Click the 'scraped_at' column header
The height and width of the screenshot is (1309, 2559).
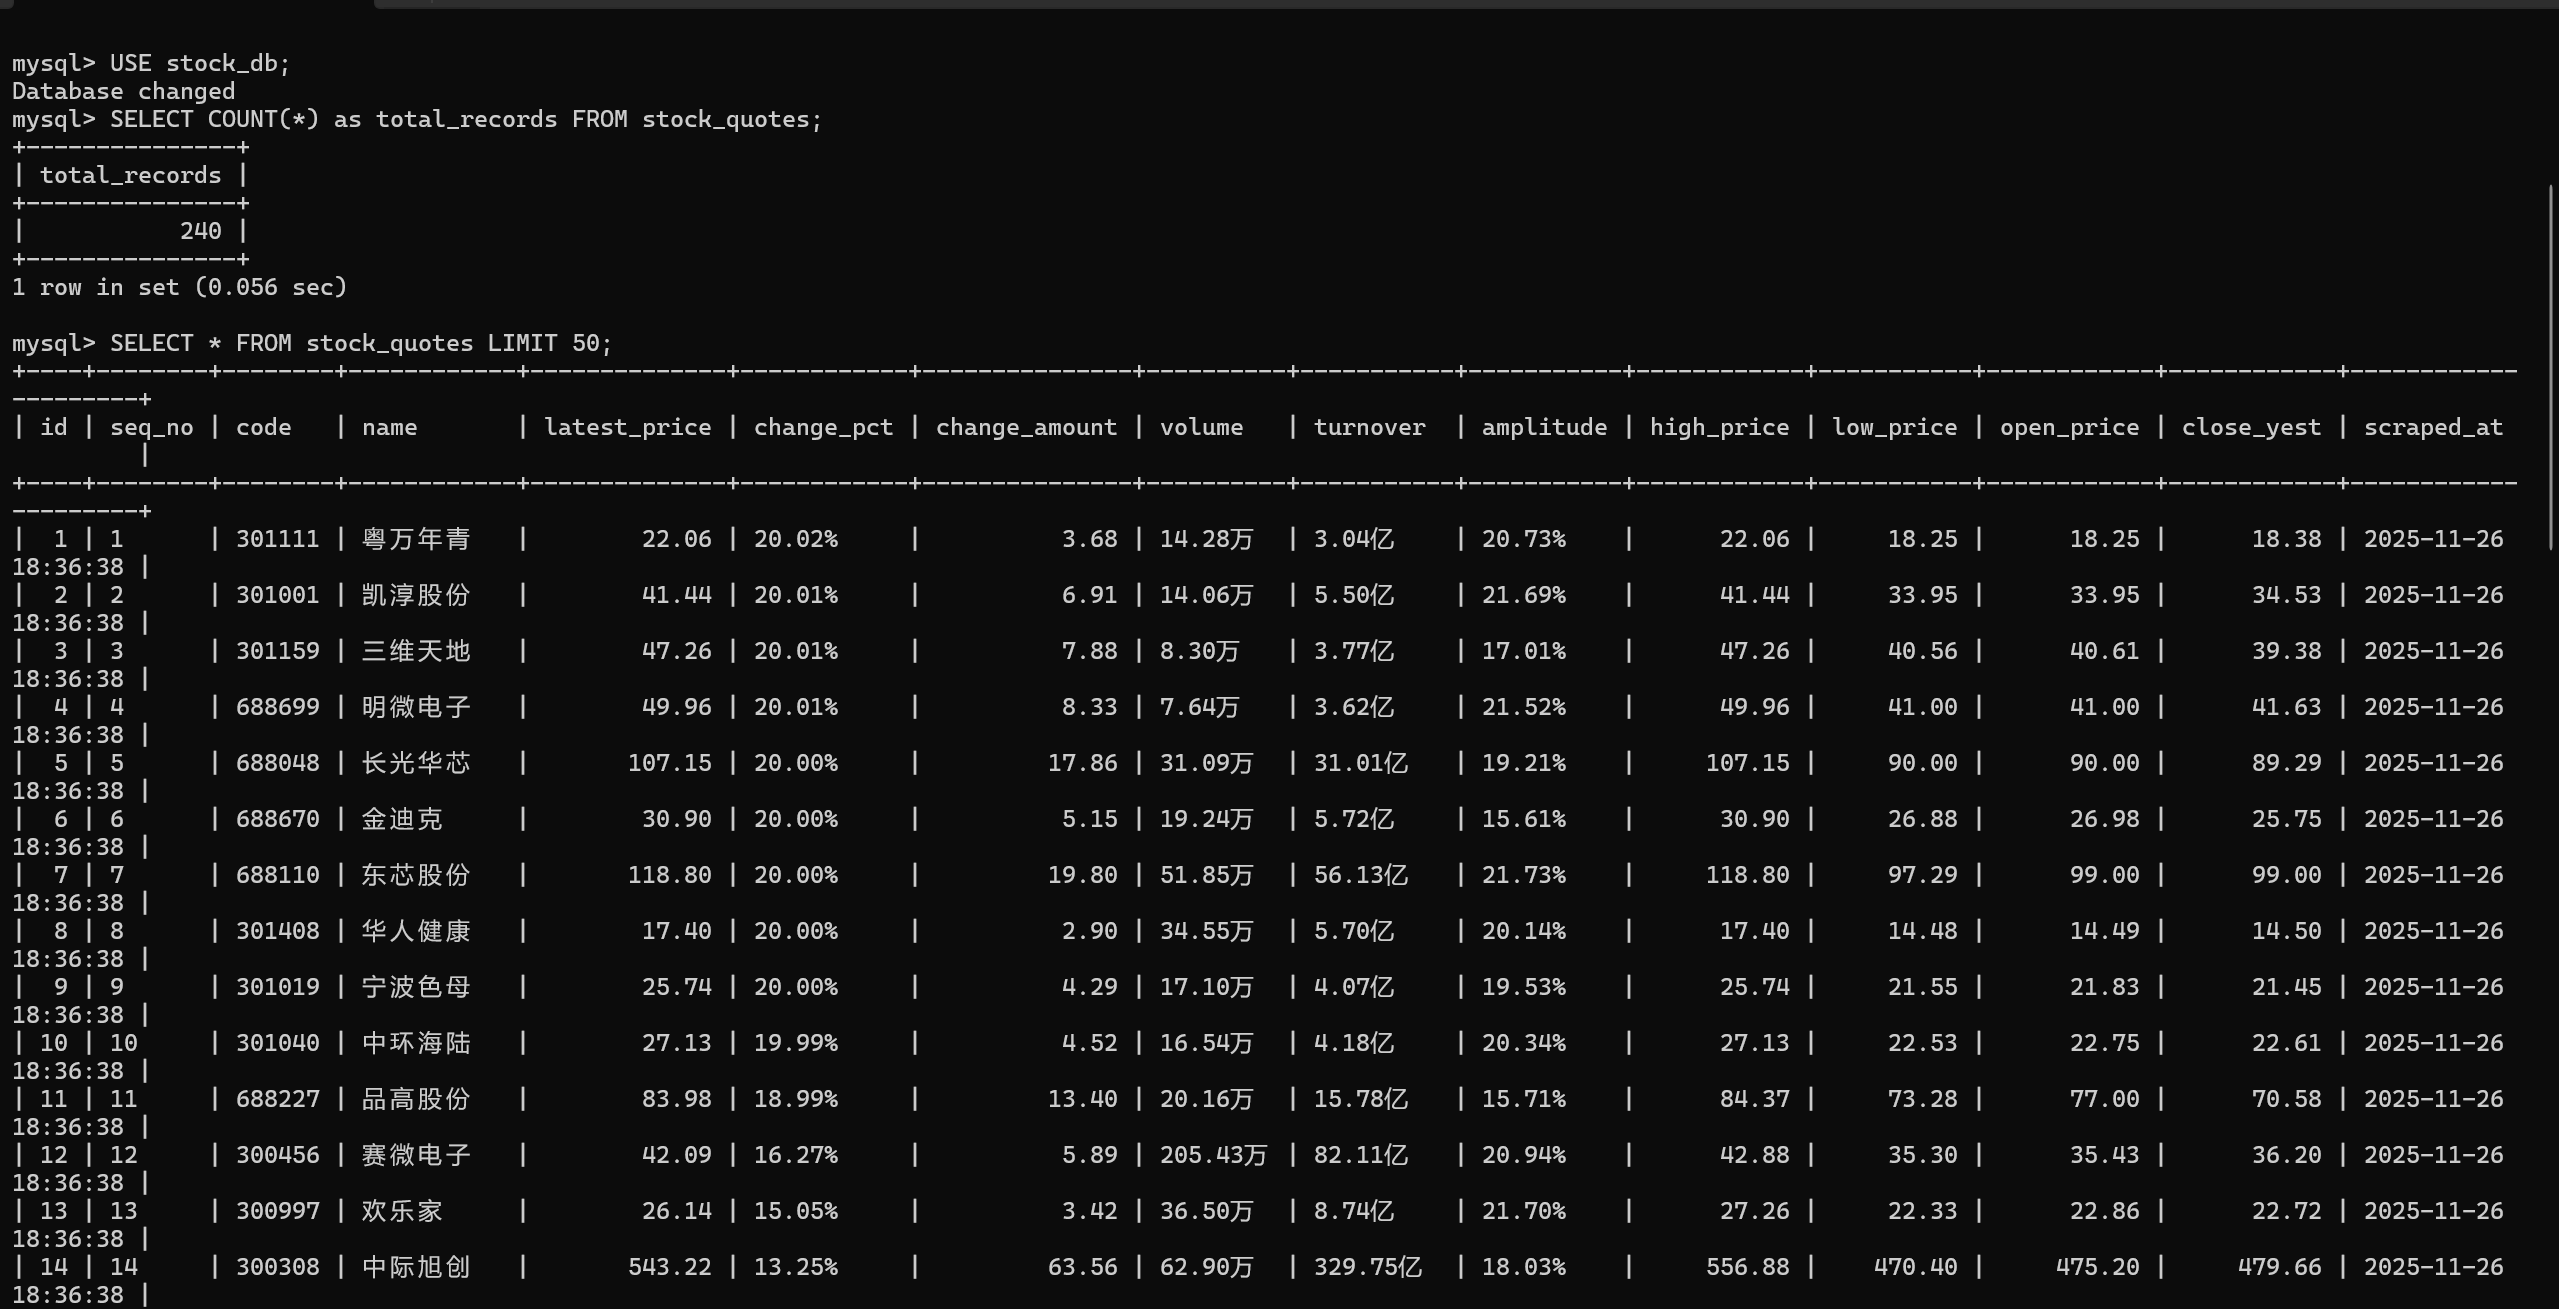click(2432, 427)
